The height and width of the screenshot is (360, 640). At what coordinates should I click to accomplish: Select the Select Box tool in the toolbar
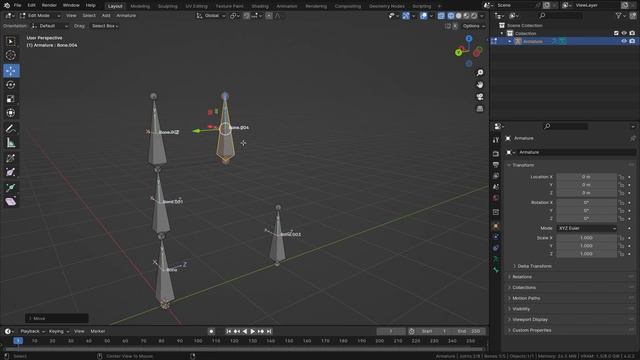pos(11,41)
